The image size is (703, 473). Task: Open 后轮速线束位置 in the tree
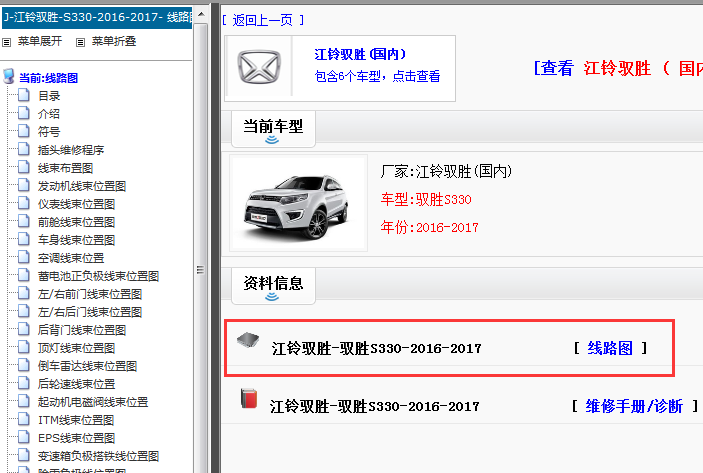click(77, 384)
